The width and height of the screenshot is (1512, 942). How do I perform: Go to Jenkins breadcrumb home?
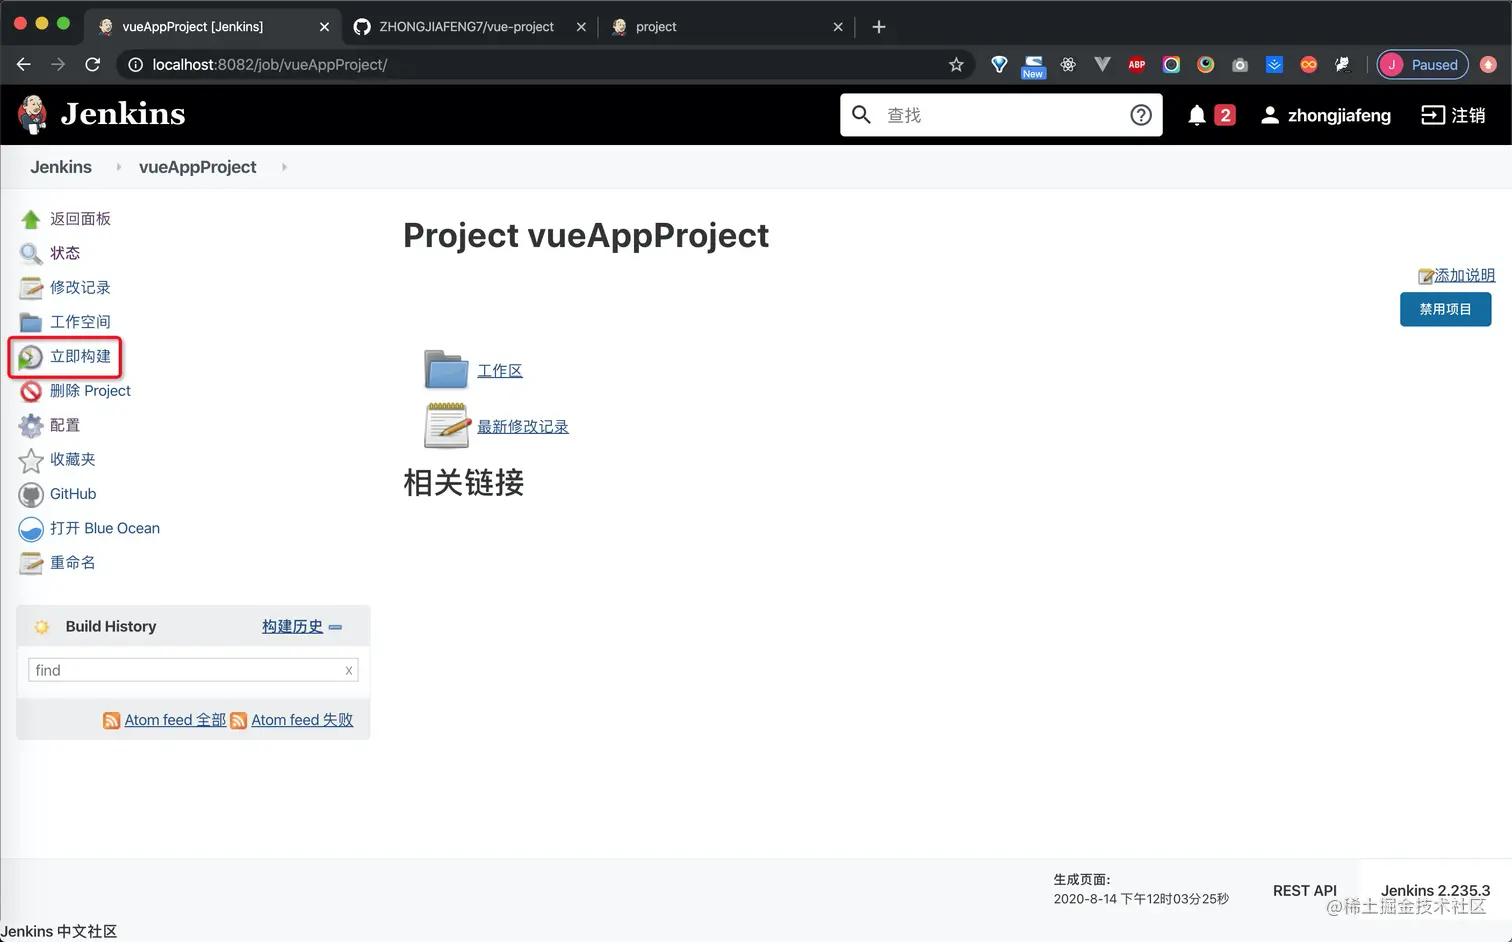[61, 167]
